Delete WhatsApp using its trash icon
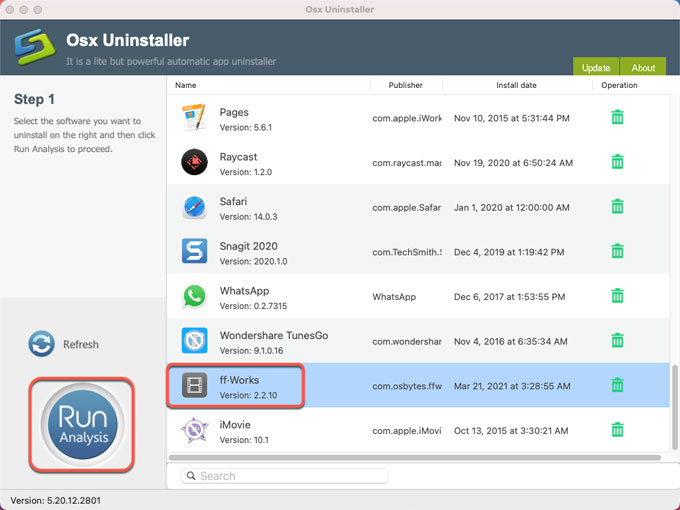Screen dimensions: 680x510 point(617,296)
